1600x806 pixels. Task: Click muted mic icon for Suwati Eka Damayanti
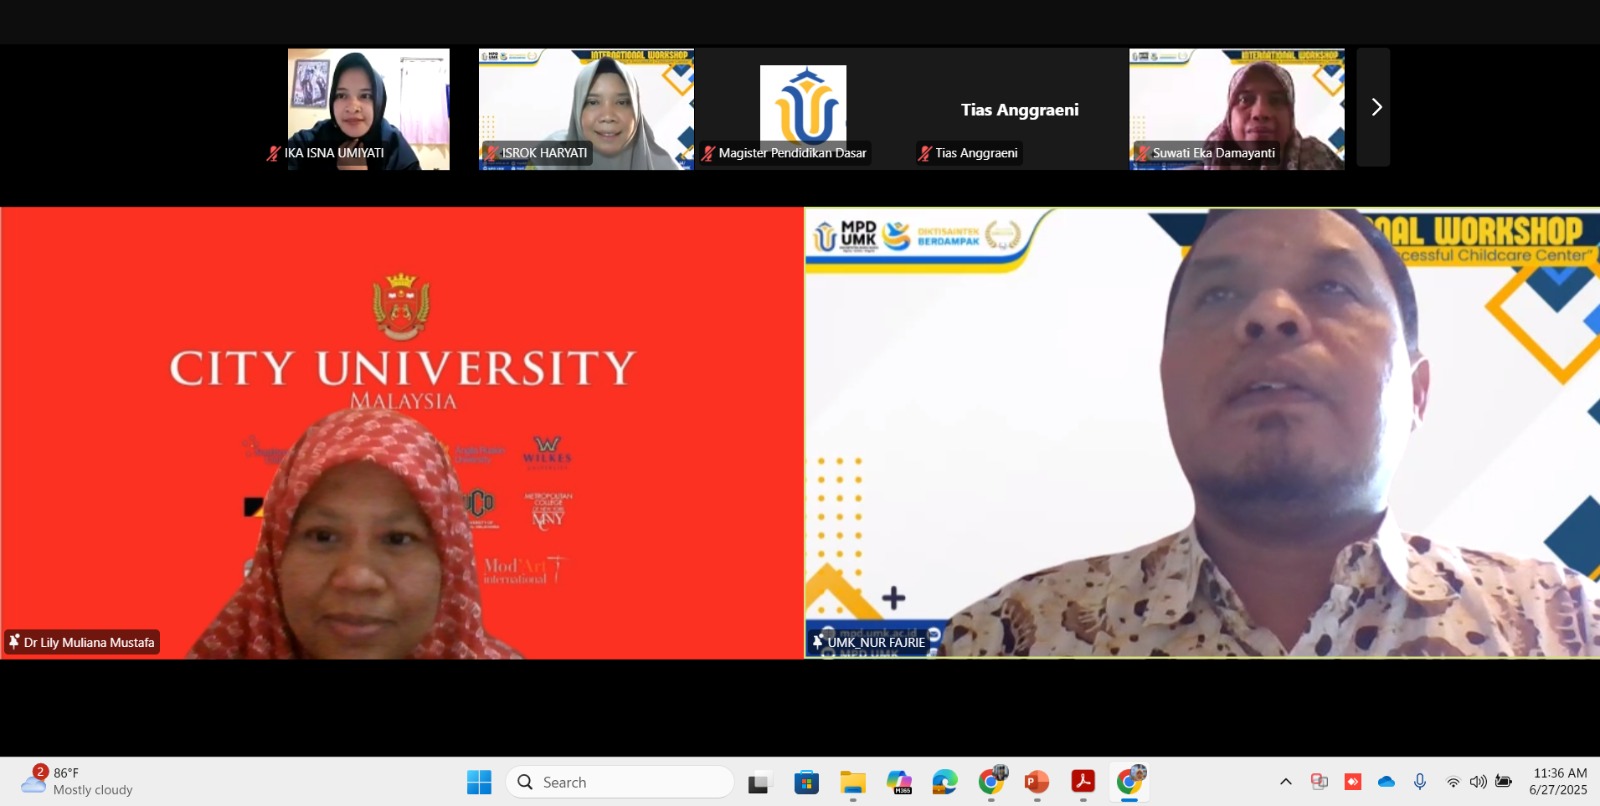coord(1142,153)
